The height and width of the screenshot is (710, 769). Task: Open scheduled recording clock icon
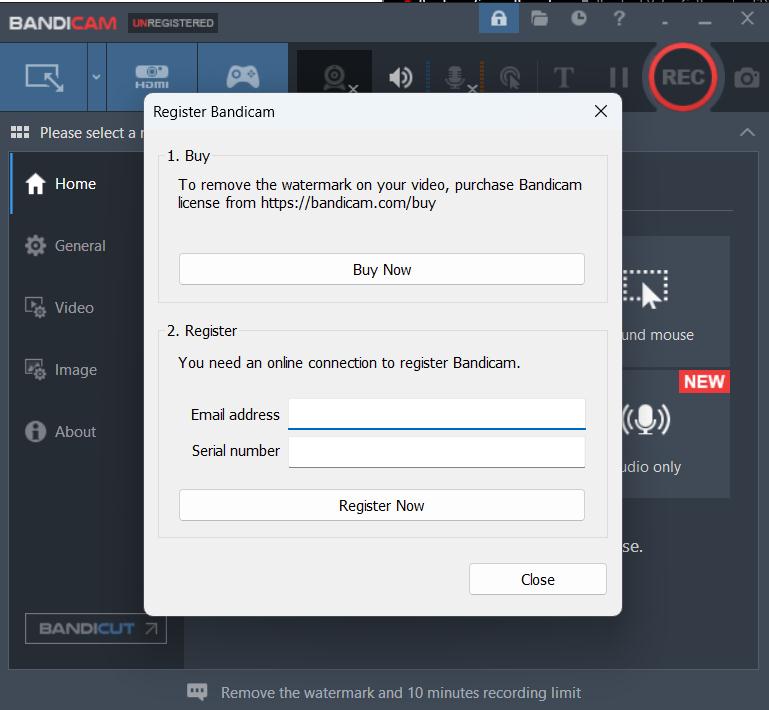[579, 19]
